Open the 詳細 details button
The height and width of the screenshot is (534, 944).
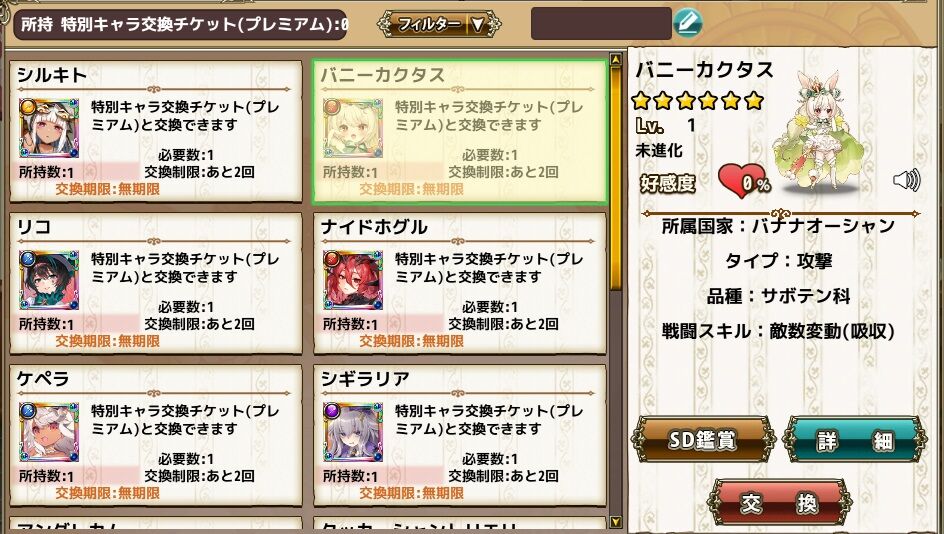(x=855, y=440)
